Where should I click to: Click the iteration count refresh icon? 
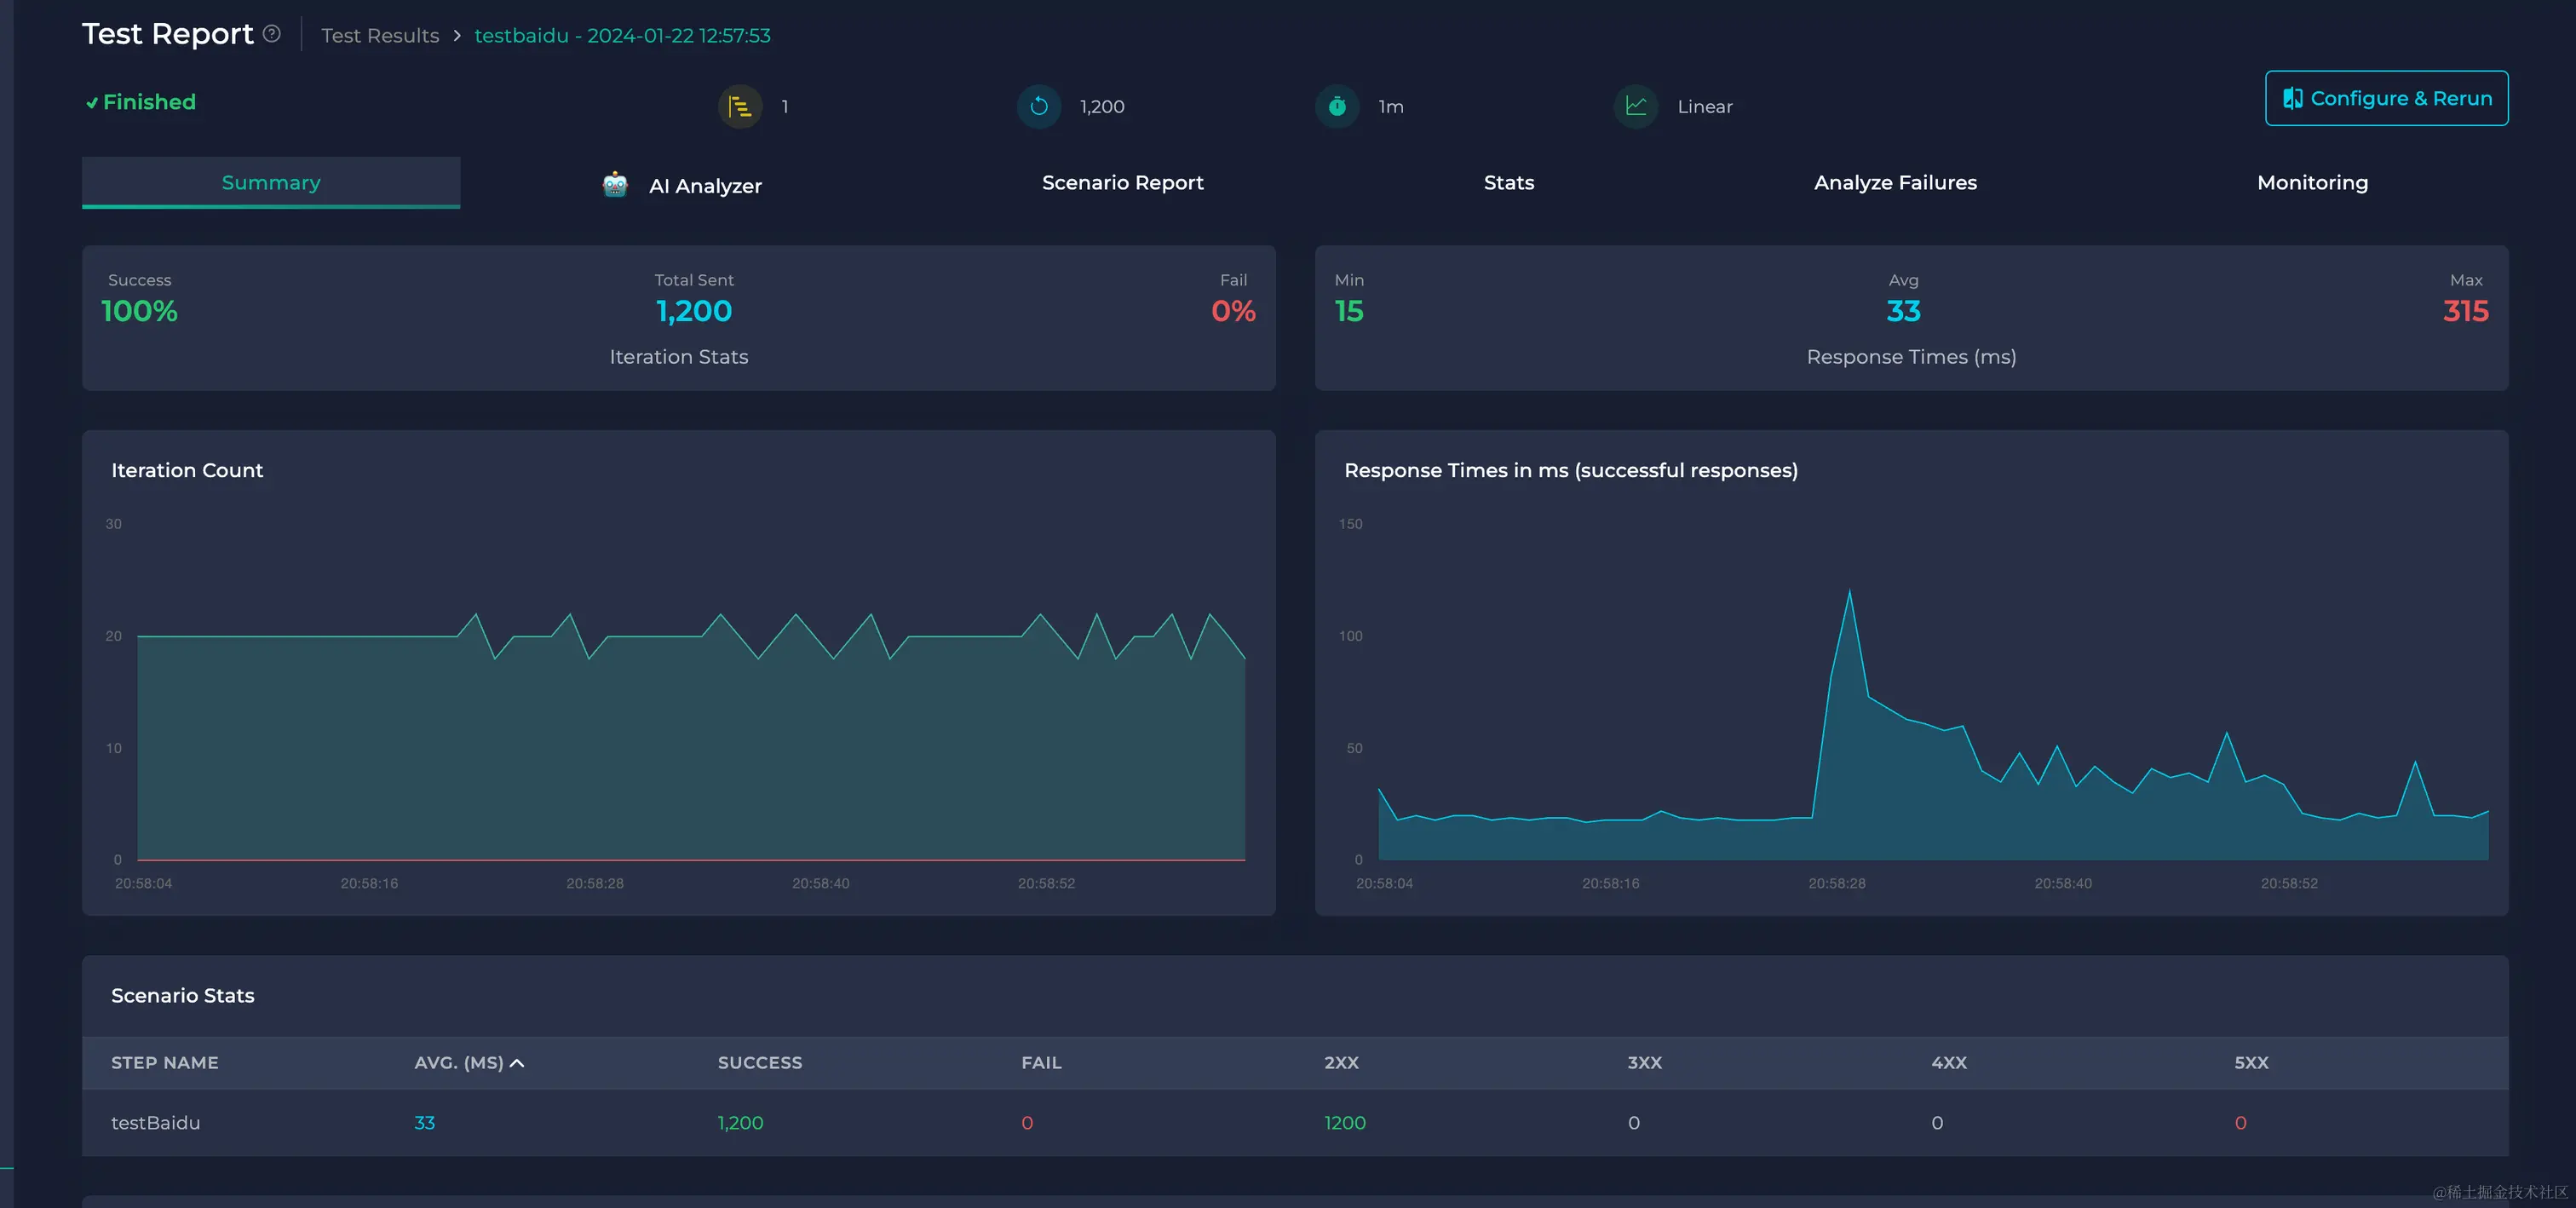1039,106
